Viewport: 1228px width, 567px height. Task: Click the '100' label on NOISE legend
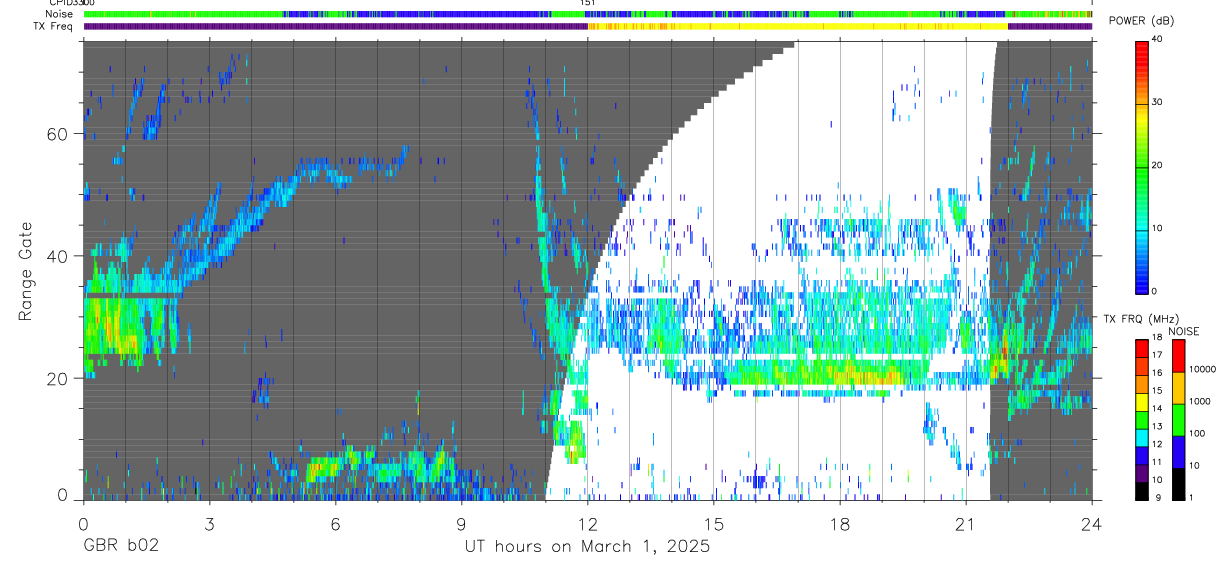(1195, 433)
